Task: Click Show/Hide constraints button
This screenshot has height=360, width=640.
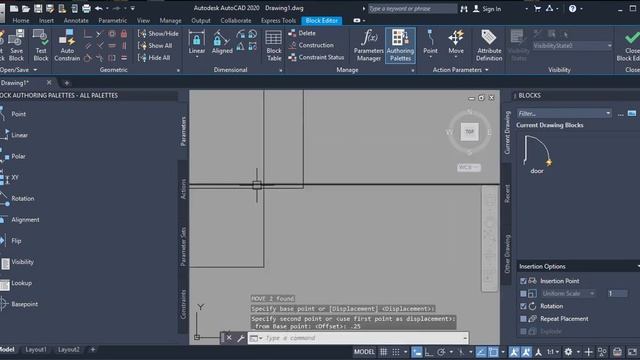Action: [158, 33]
